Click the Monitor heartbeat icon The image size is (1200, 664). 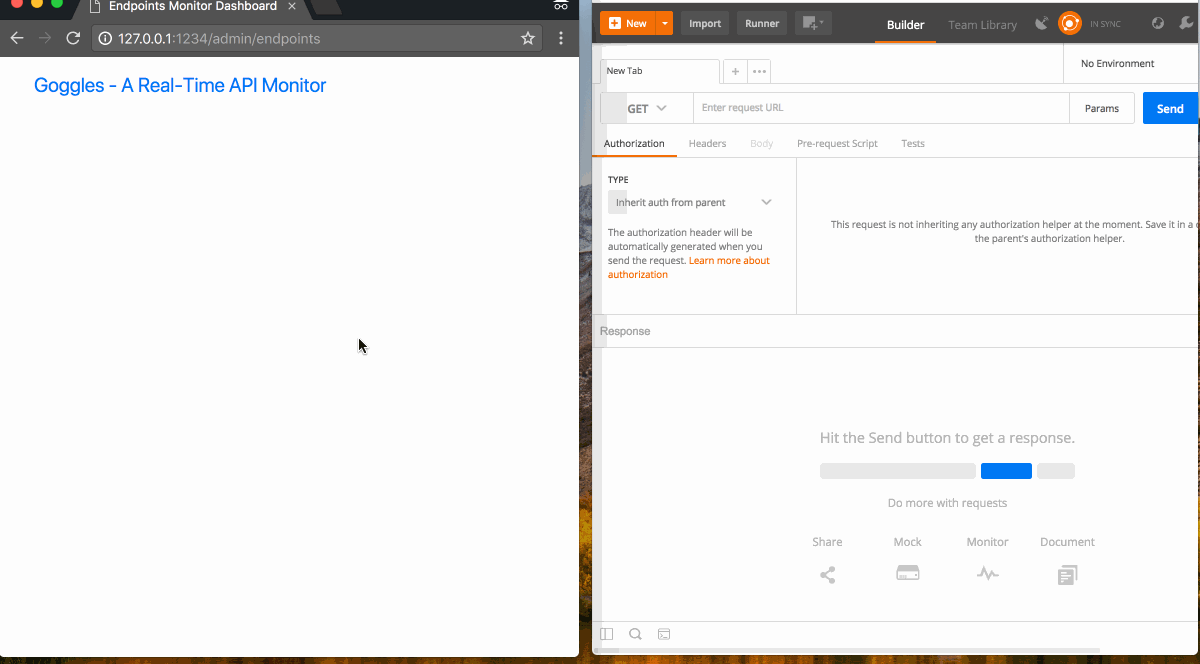987,573
